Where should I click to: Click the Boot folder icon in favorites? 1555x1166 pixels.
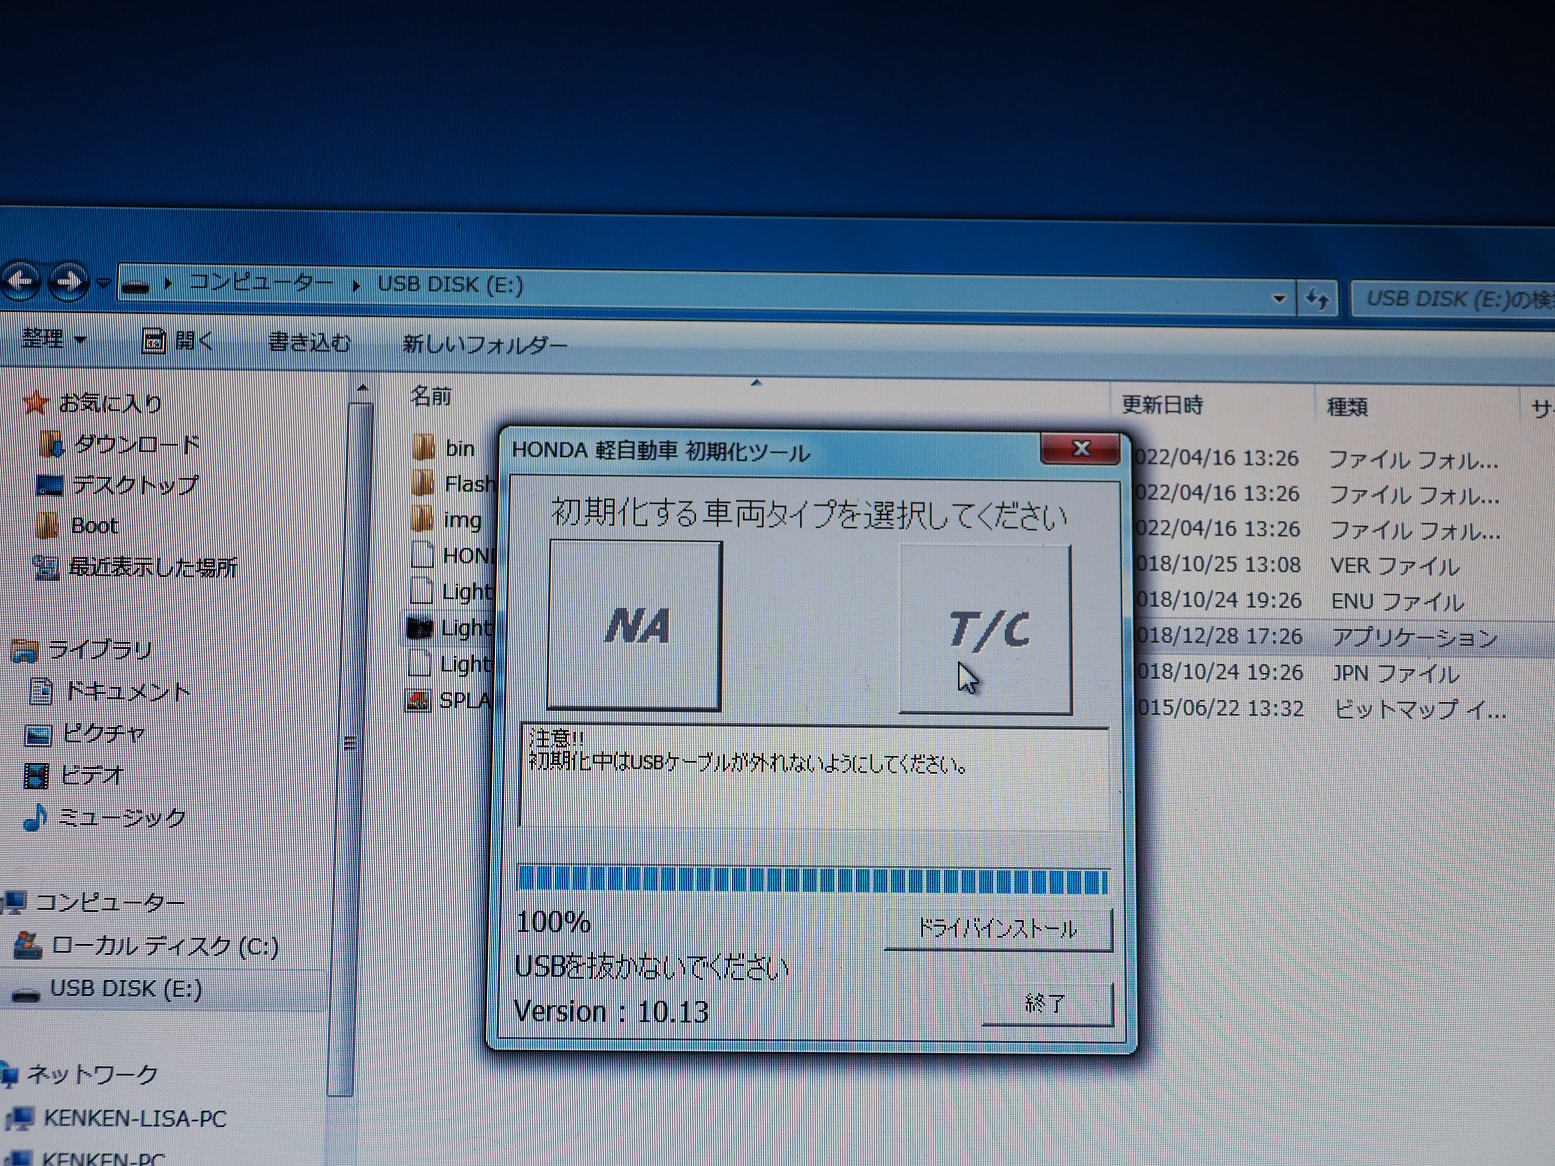point(47,525)
